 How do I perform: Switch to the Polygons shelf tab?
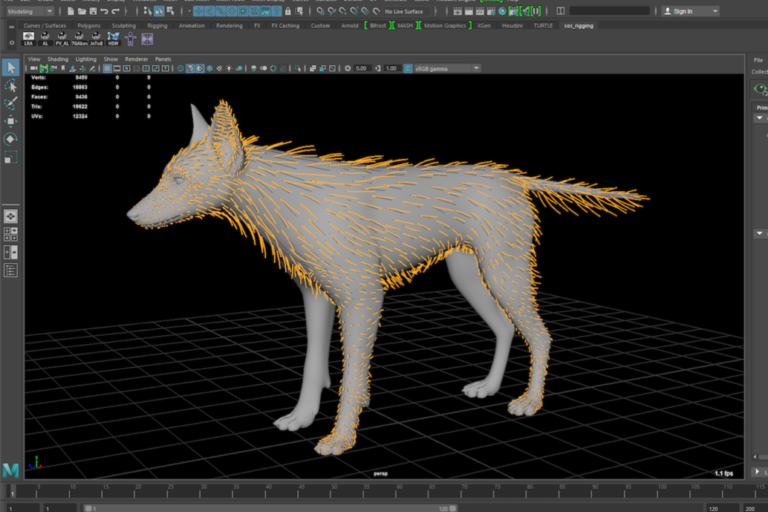pyautogui.click(x=89, y=25)
